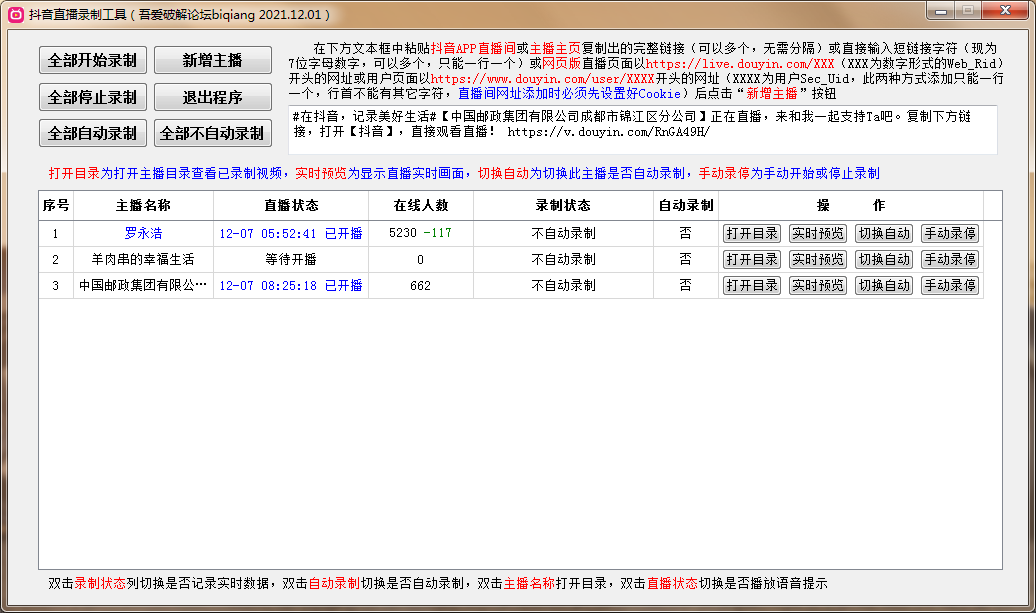This screenshot has width=1036, height=613.
Task: Click 不自动录制 status in 中国邮政集团 row
Action: point(564,285)
